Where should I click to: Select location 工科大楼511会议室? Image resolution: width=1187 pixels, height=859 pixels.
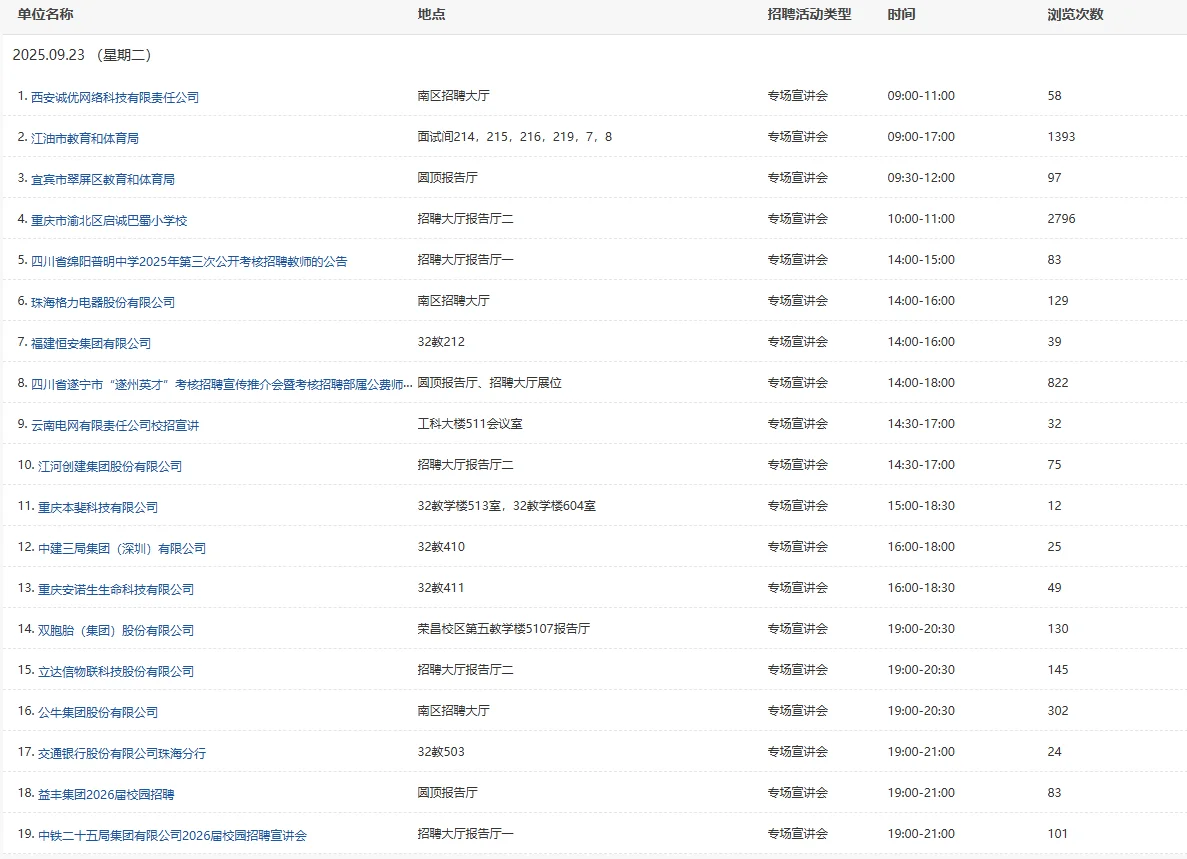[x=470, y=424]
